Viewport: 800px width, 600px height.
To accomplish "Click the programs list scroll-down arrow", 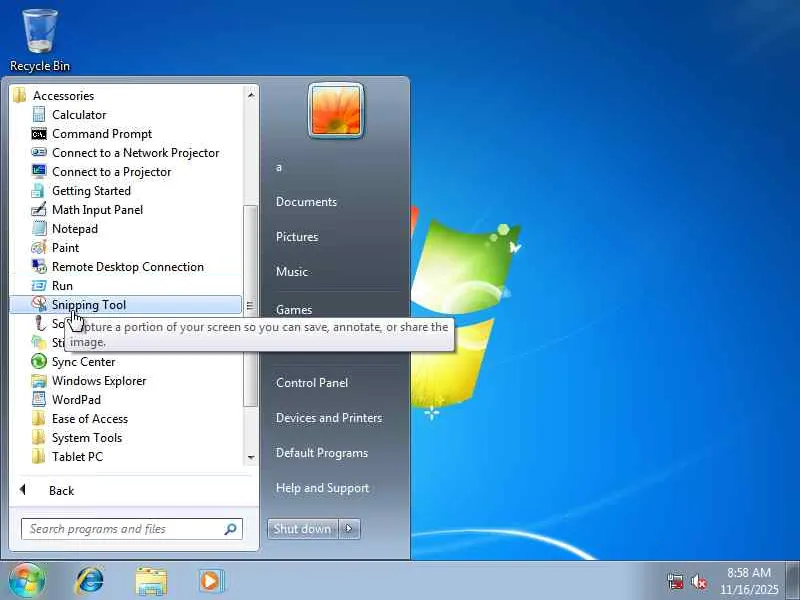I will click(x=251, y=457).
